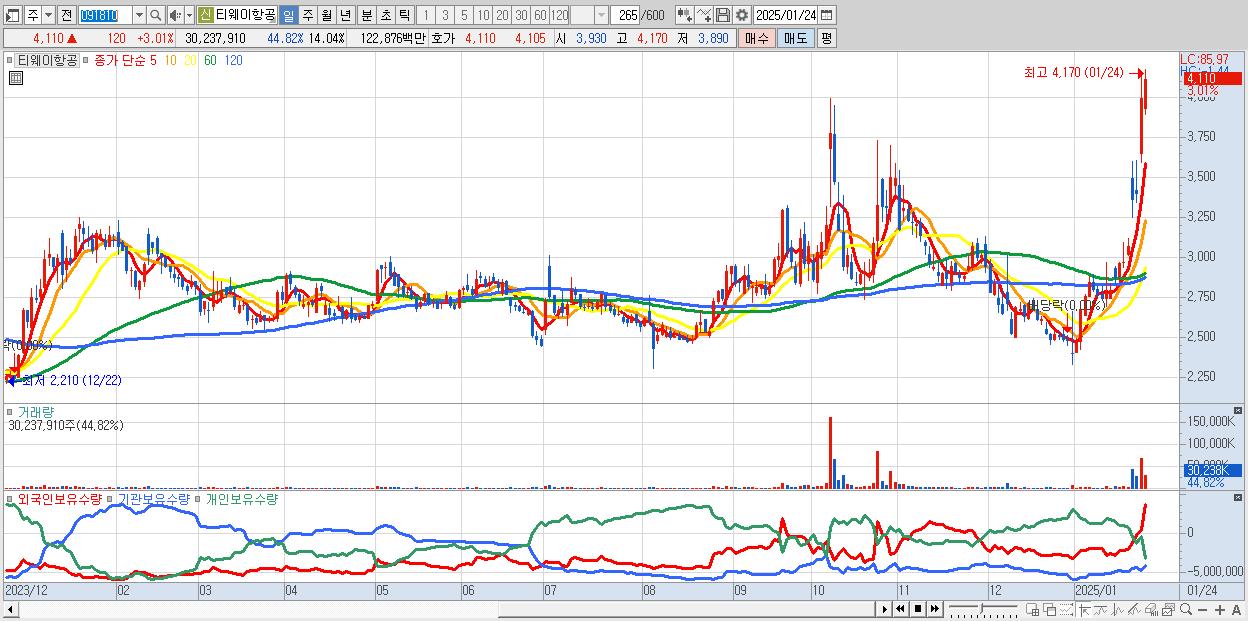
Task: Save chart with the floppy disk icon
Action: pos(723,15)
